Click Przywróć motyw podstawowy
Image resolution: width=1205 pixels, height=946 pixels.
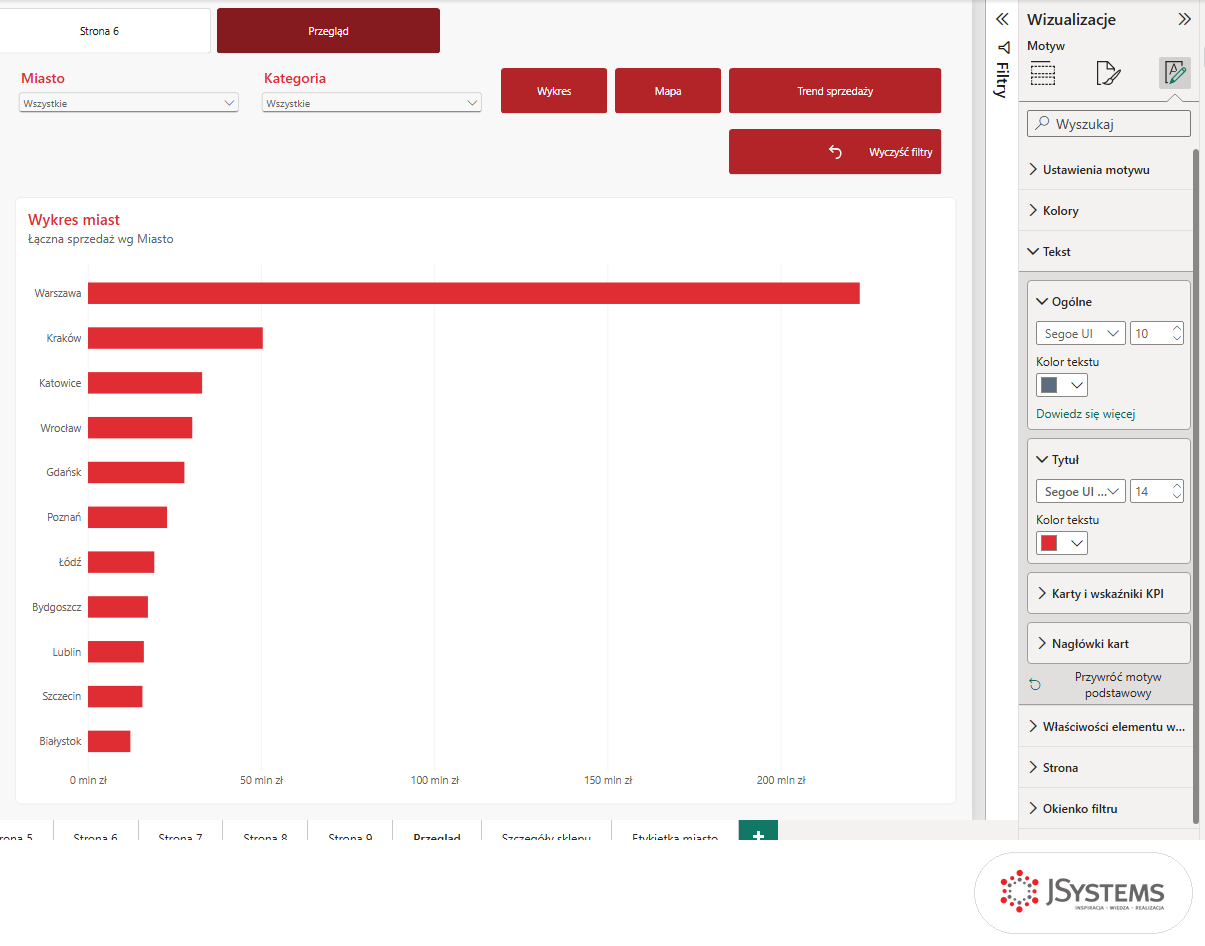[x=1118, y=685]
